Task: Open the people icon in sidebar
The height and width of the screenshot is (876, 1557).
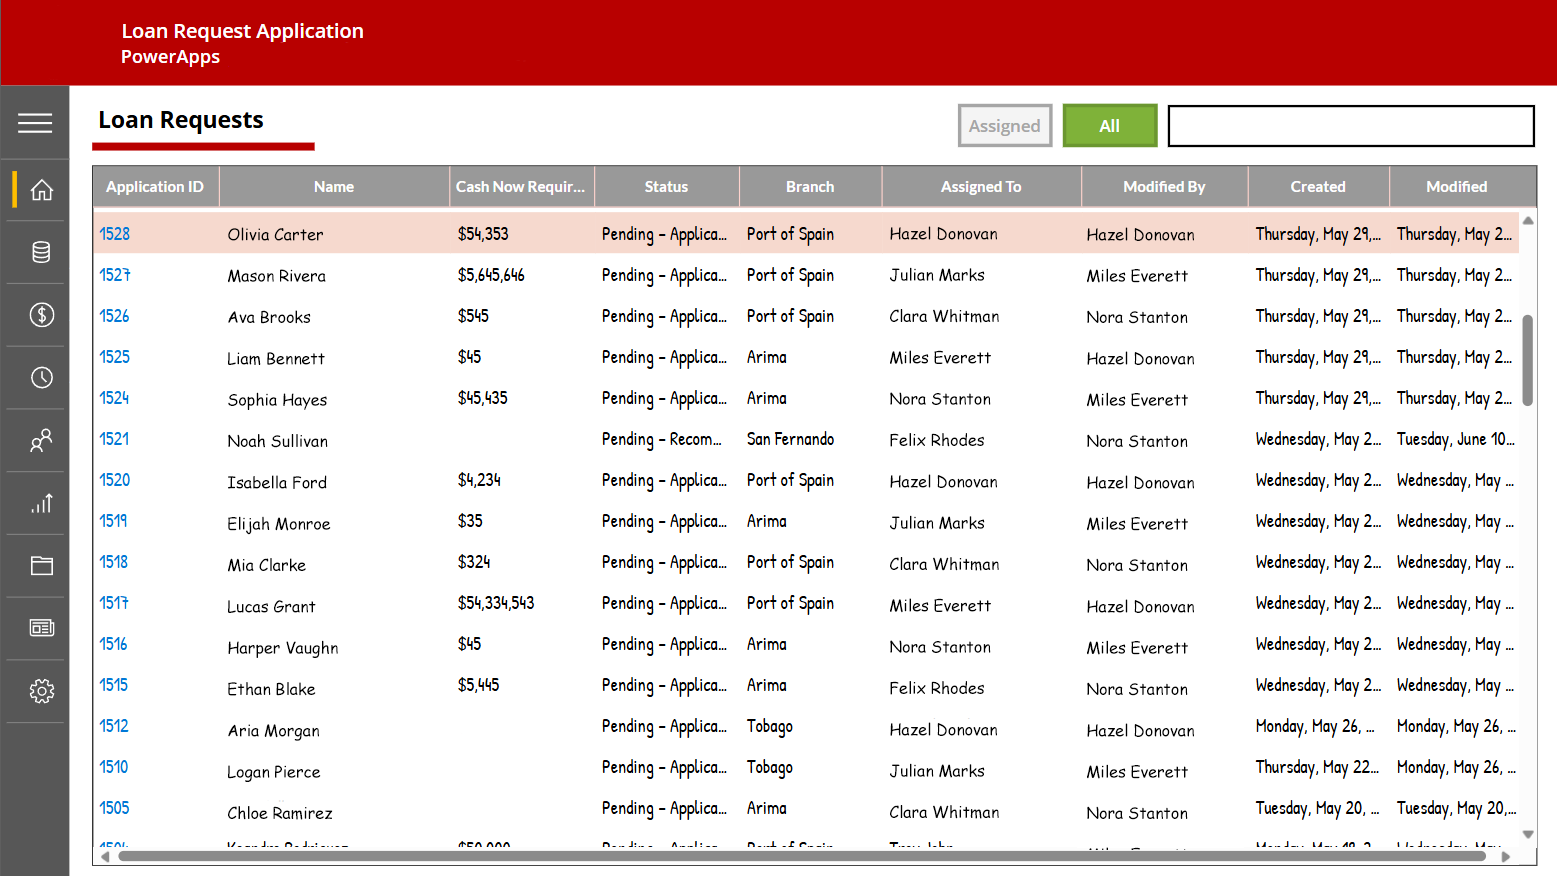Action: click(x=41, y=440)
